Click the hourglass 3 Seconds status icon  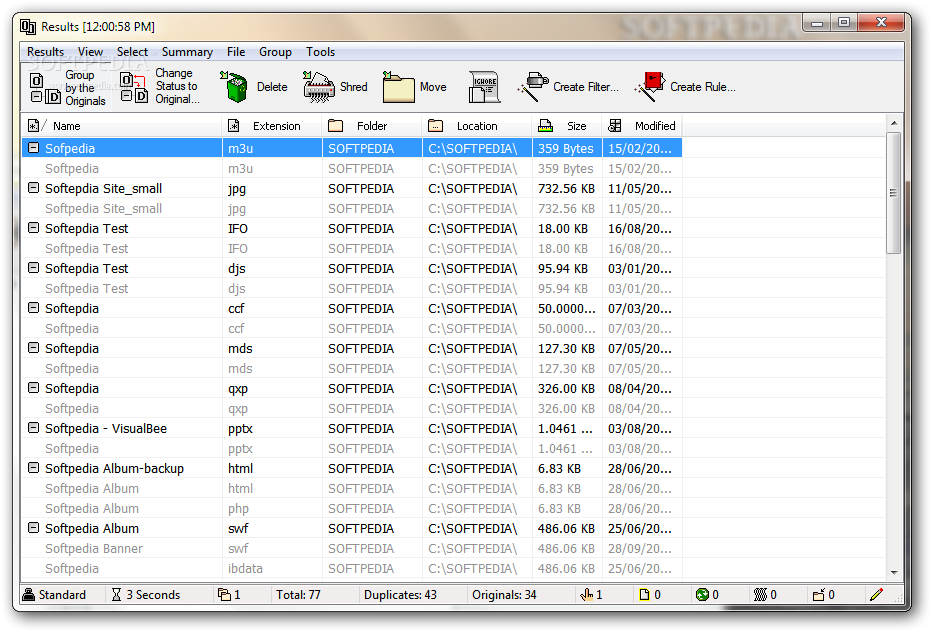tap(116, 595)
